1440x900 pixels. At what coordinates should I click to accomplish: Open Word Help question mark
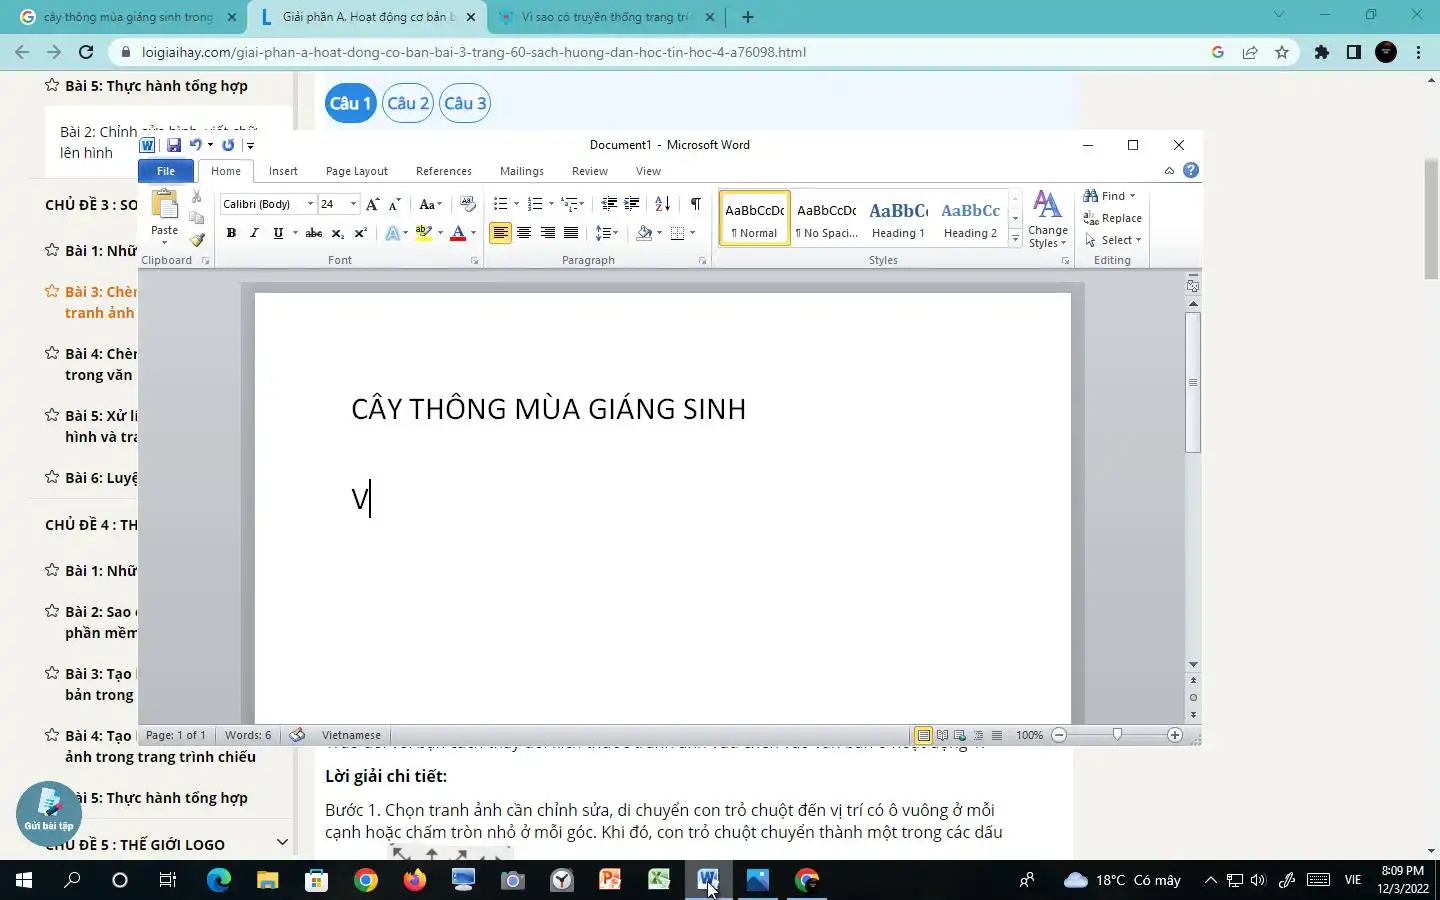(x=1190, y=171)
